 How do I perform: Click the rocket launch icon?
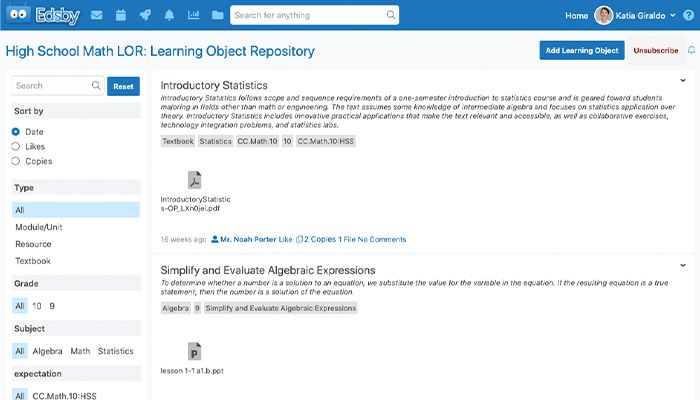(x=145, y=16)
